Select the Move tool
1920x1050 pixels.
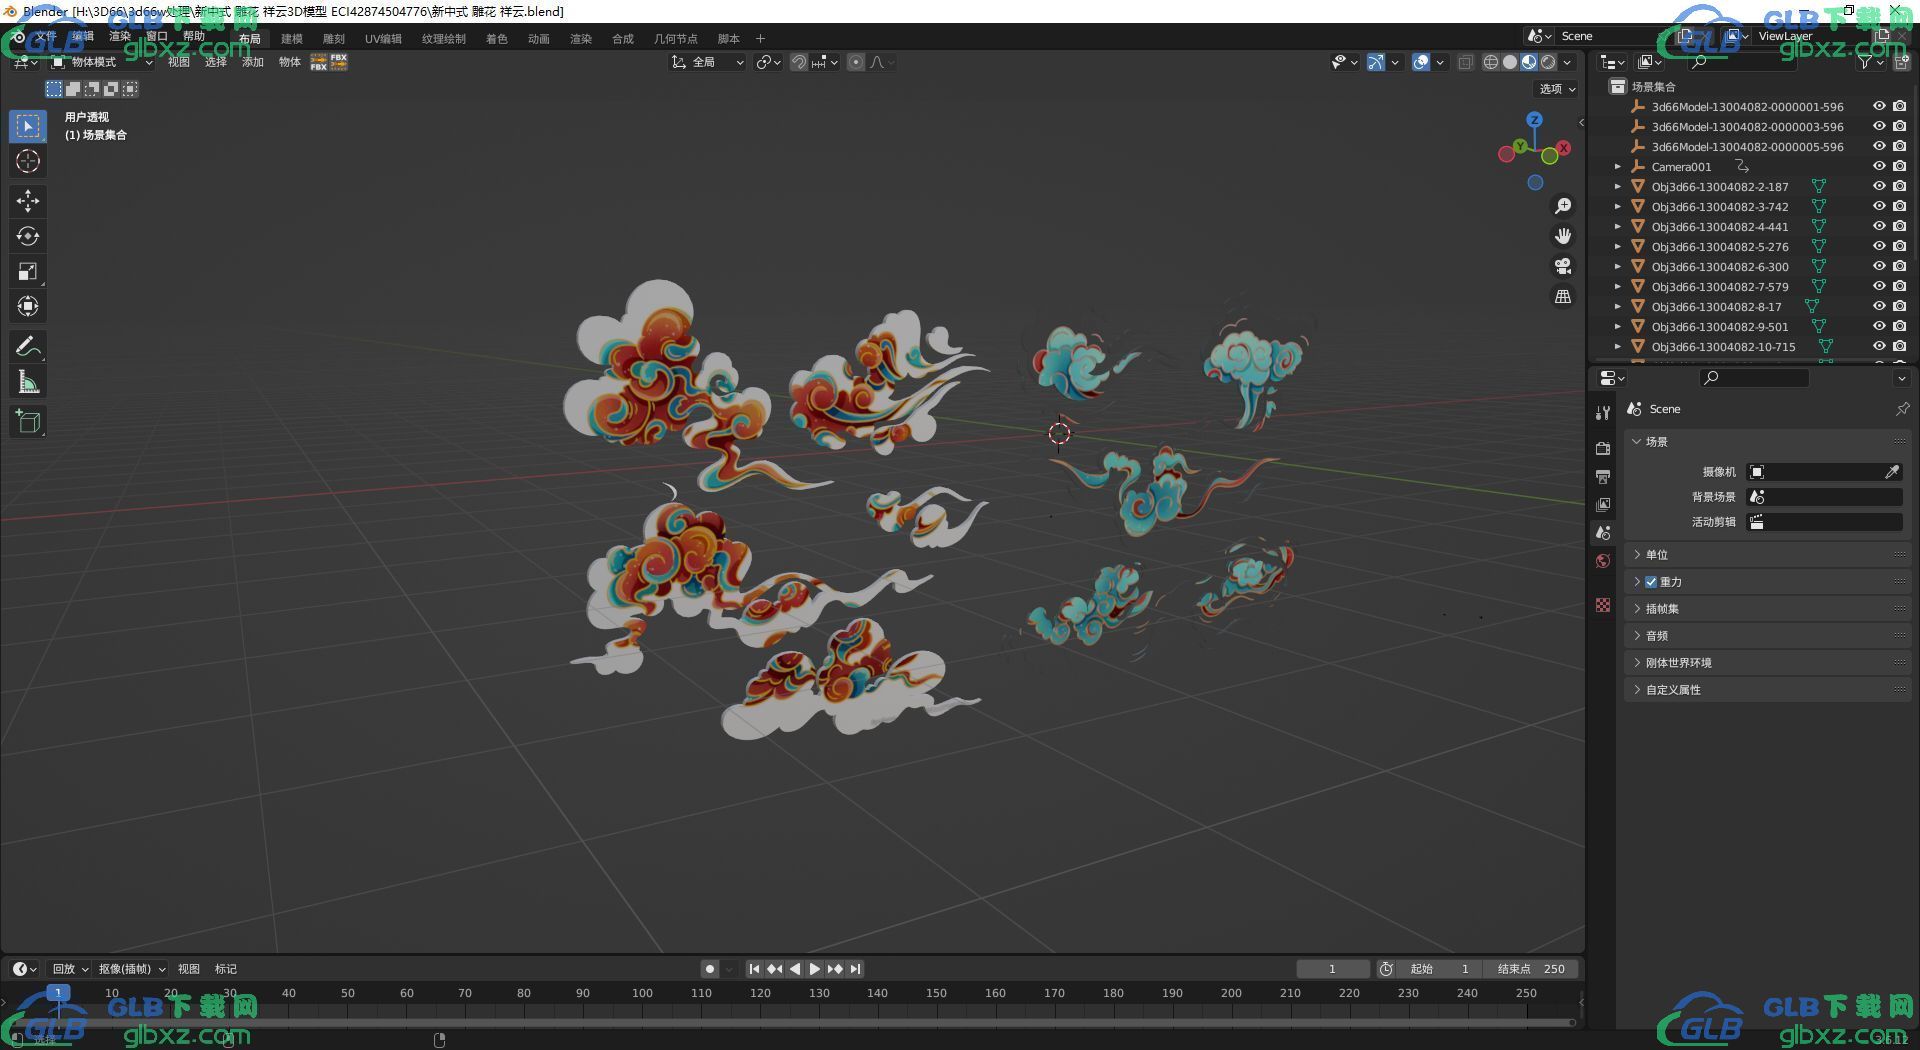(x=28, y=201)
